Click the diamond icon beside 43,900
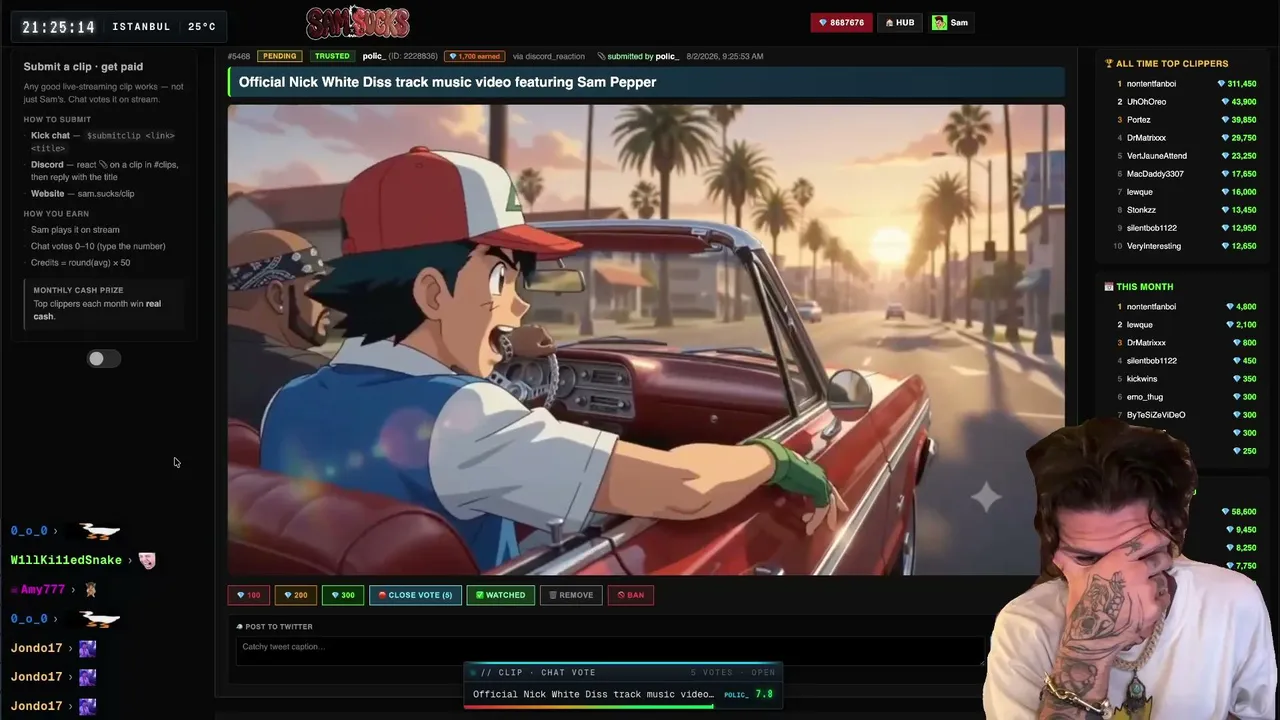The image size is (1280, 720). click(x=1226, y=102)
